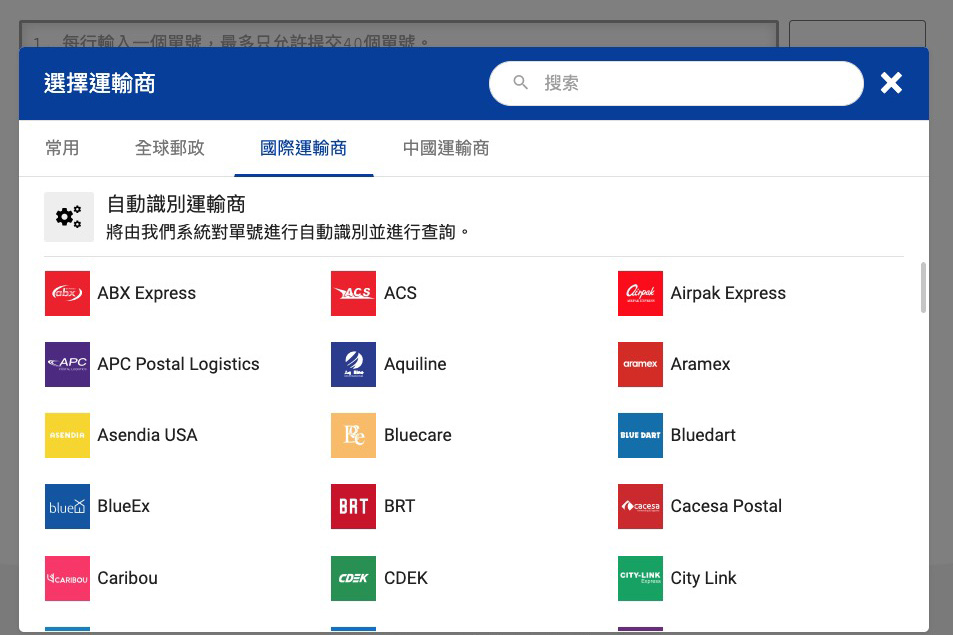Switch to the 常用 tab

tap(62, 147)
